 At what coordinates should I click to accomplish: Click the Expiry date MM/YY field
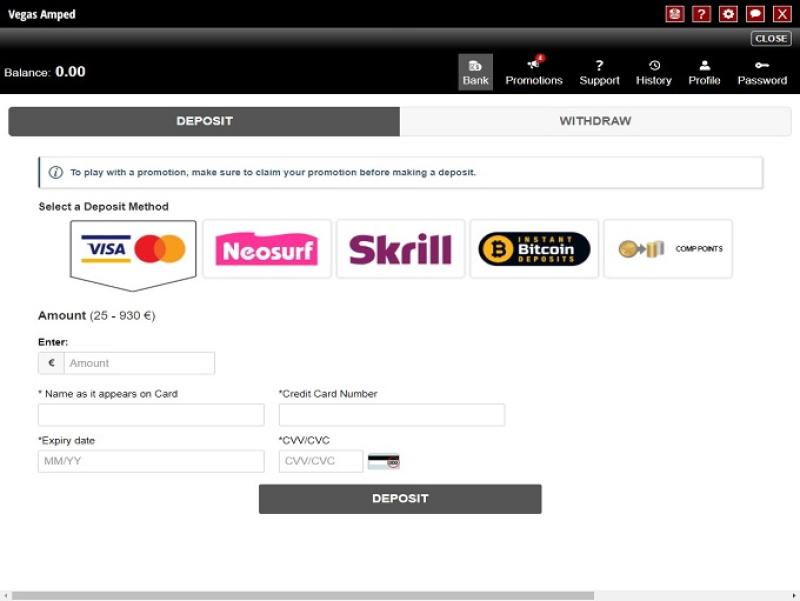[x=151, y=461]
